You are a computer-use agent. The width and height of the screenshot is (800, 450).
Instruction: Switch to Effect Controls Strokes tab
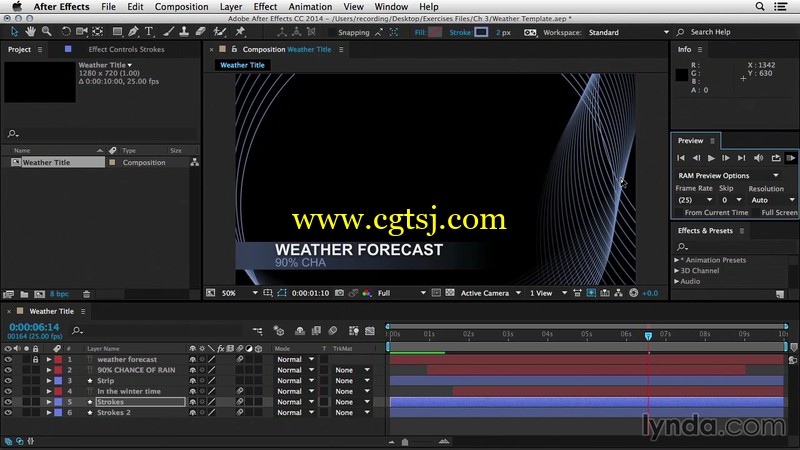pyautogui.click(x=126, y=49)
